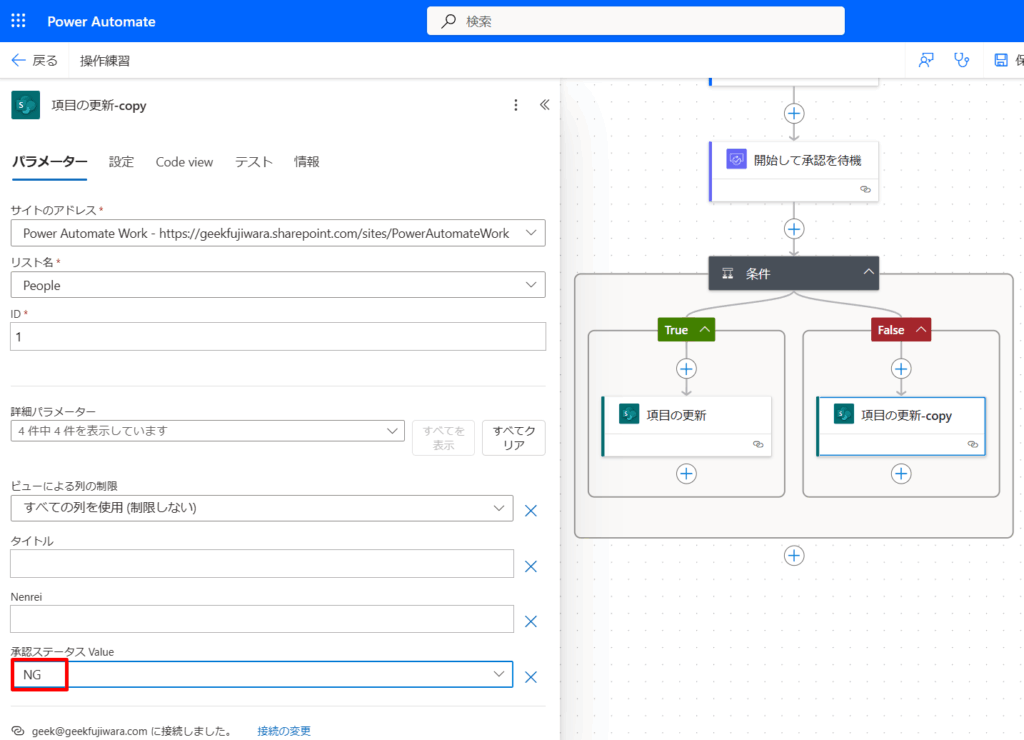Click into the 検索 search box
1024x740 pixels.
pyautogui.click(x=635, y=21)
